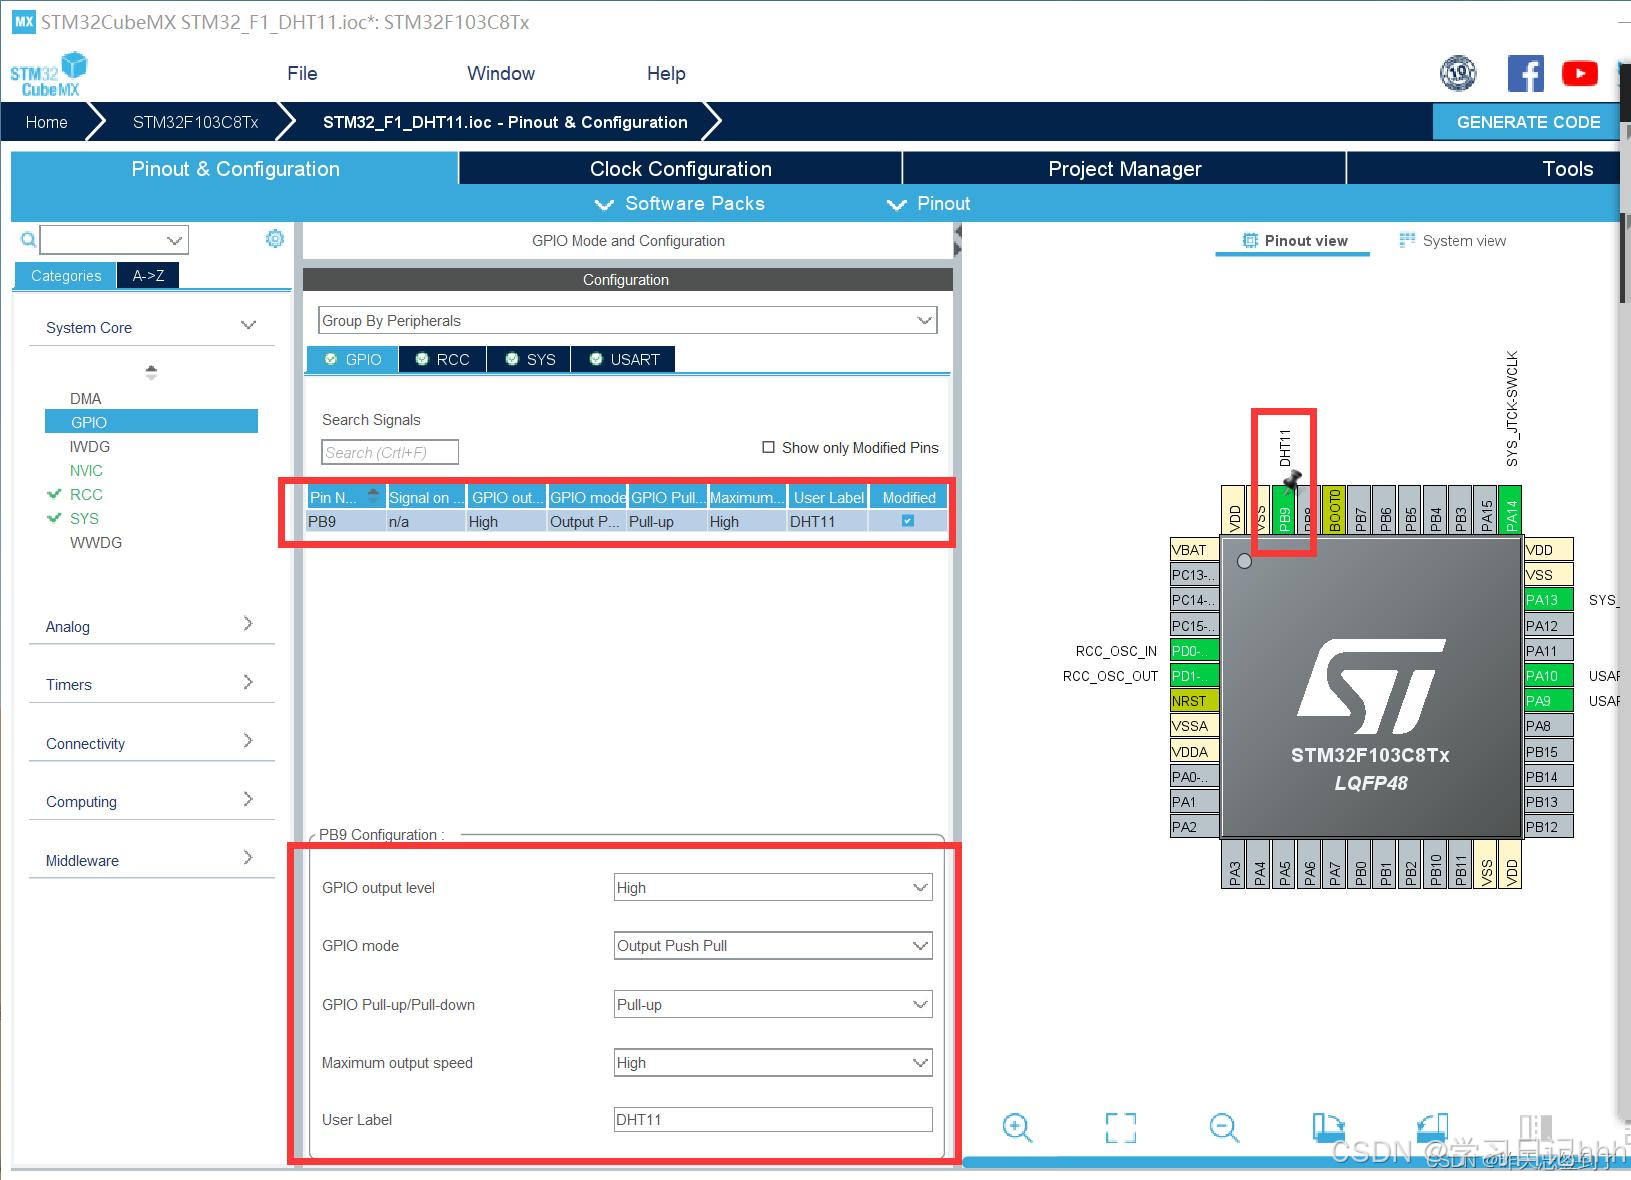
Task: Open the GPIO mode dropdown
Action: pyautogui.click(x=773, y=945)
